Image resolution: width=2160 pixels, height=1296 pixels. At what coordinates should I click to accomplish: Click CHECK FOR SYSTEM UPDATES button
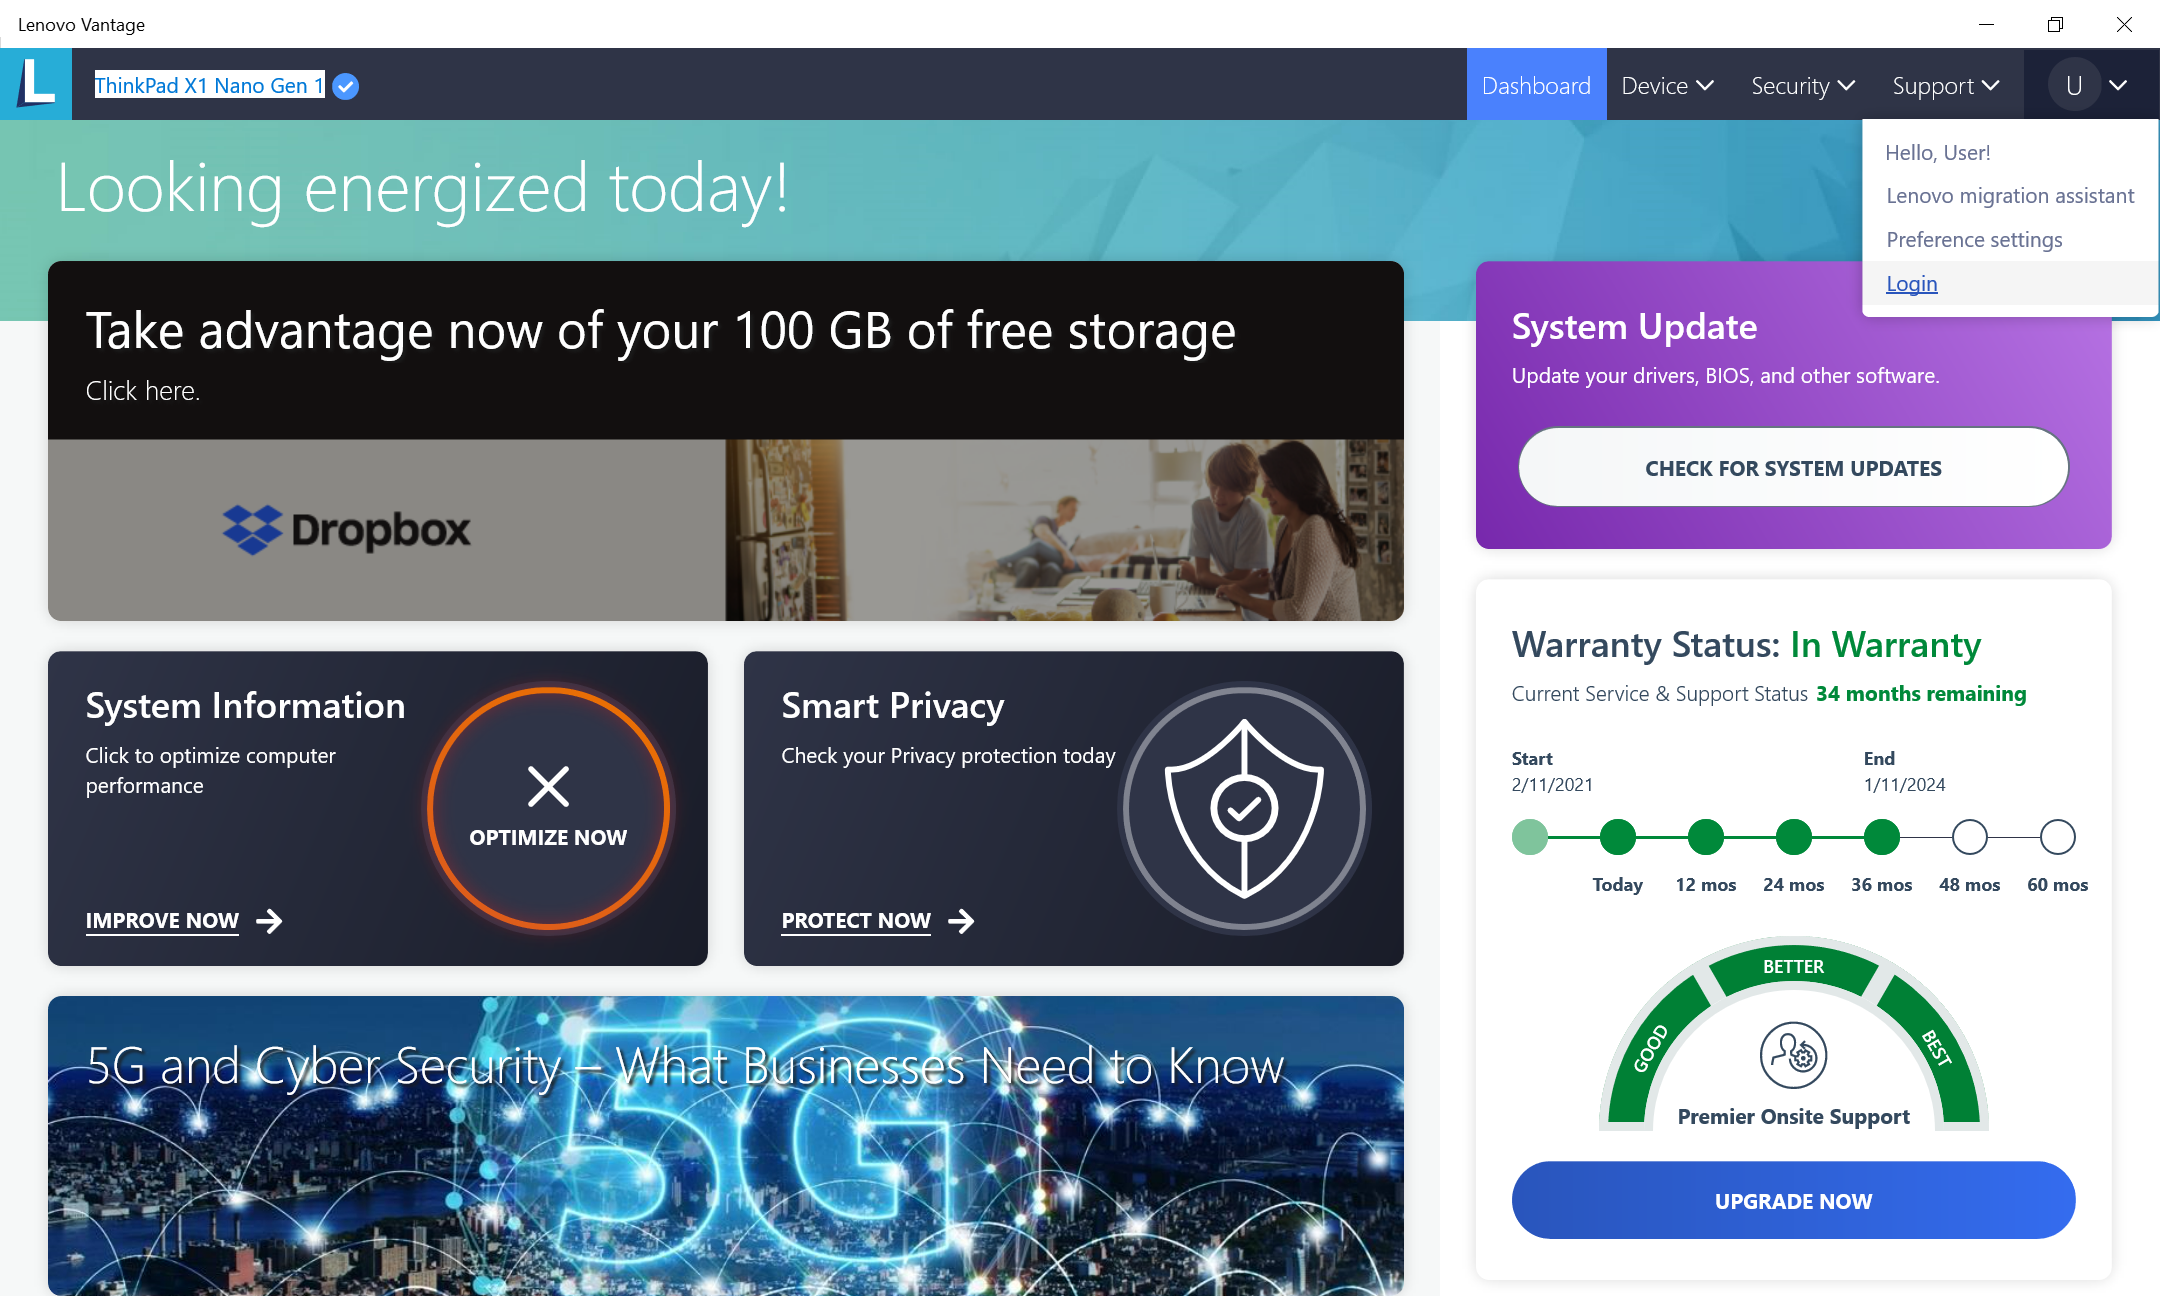(1793, 467)
